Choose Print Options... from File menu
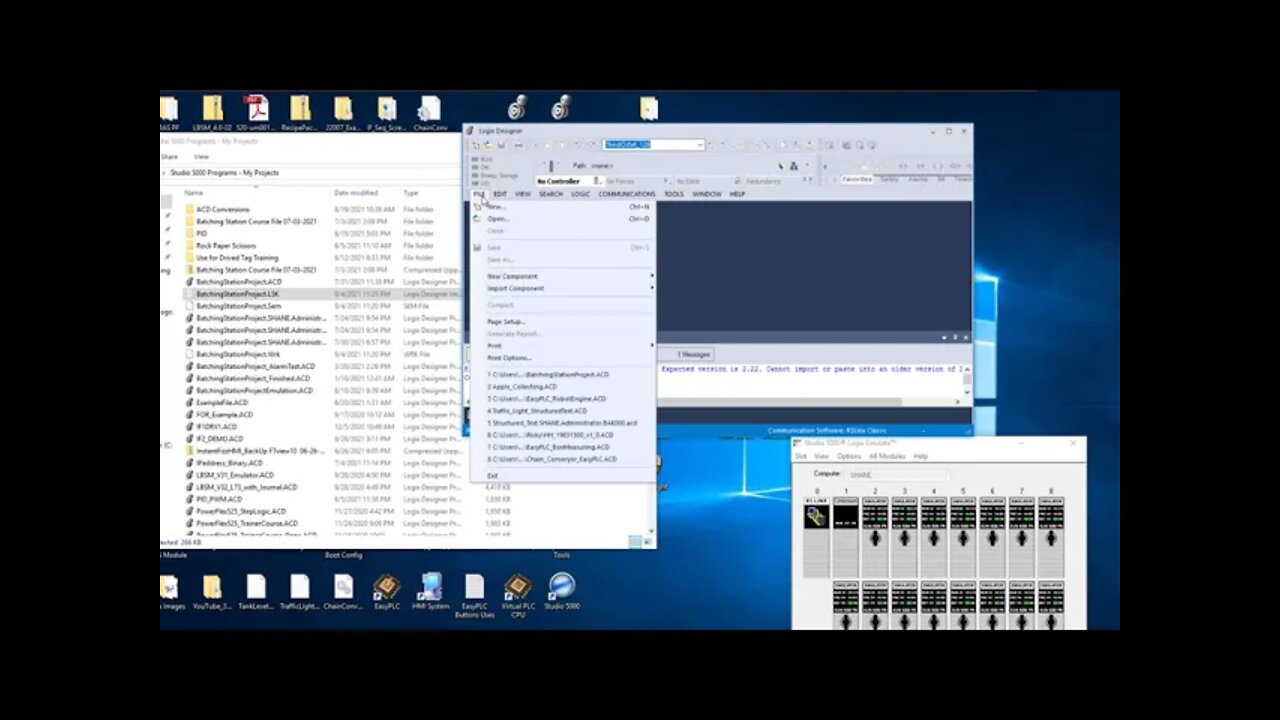This screenshot has height=720, width=1280. [562, 357]
